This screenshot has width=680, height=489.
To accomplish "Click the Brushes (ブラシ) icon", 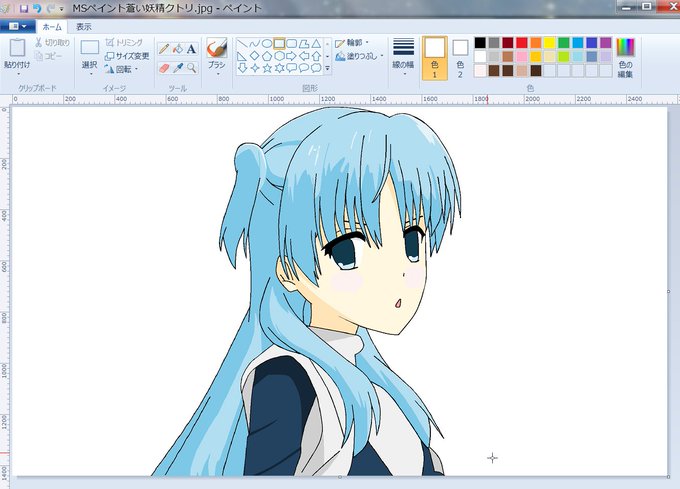I will click(216, 47).
